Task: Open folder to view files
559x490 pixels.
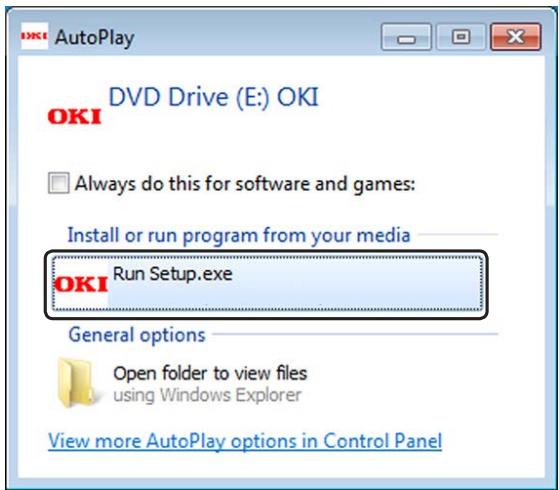Action: click(210, 374)
